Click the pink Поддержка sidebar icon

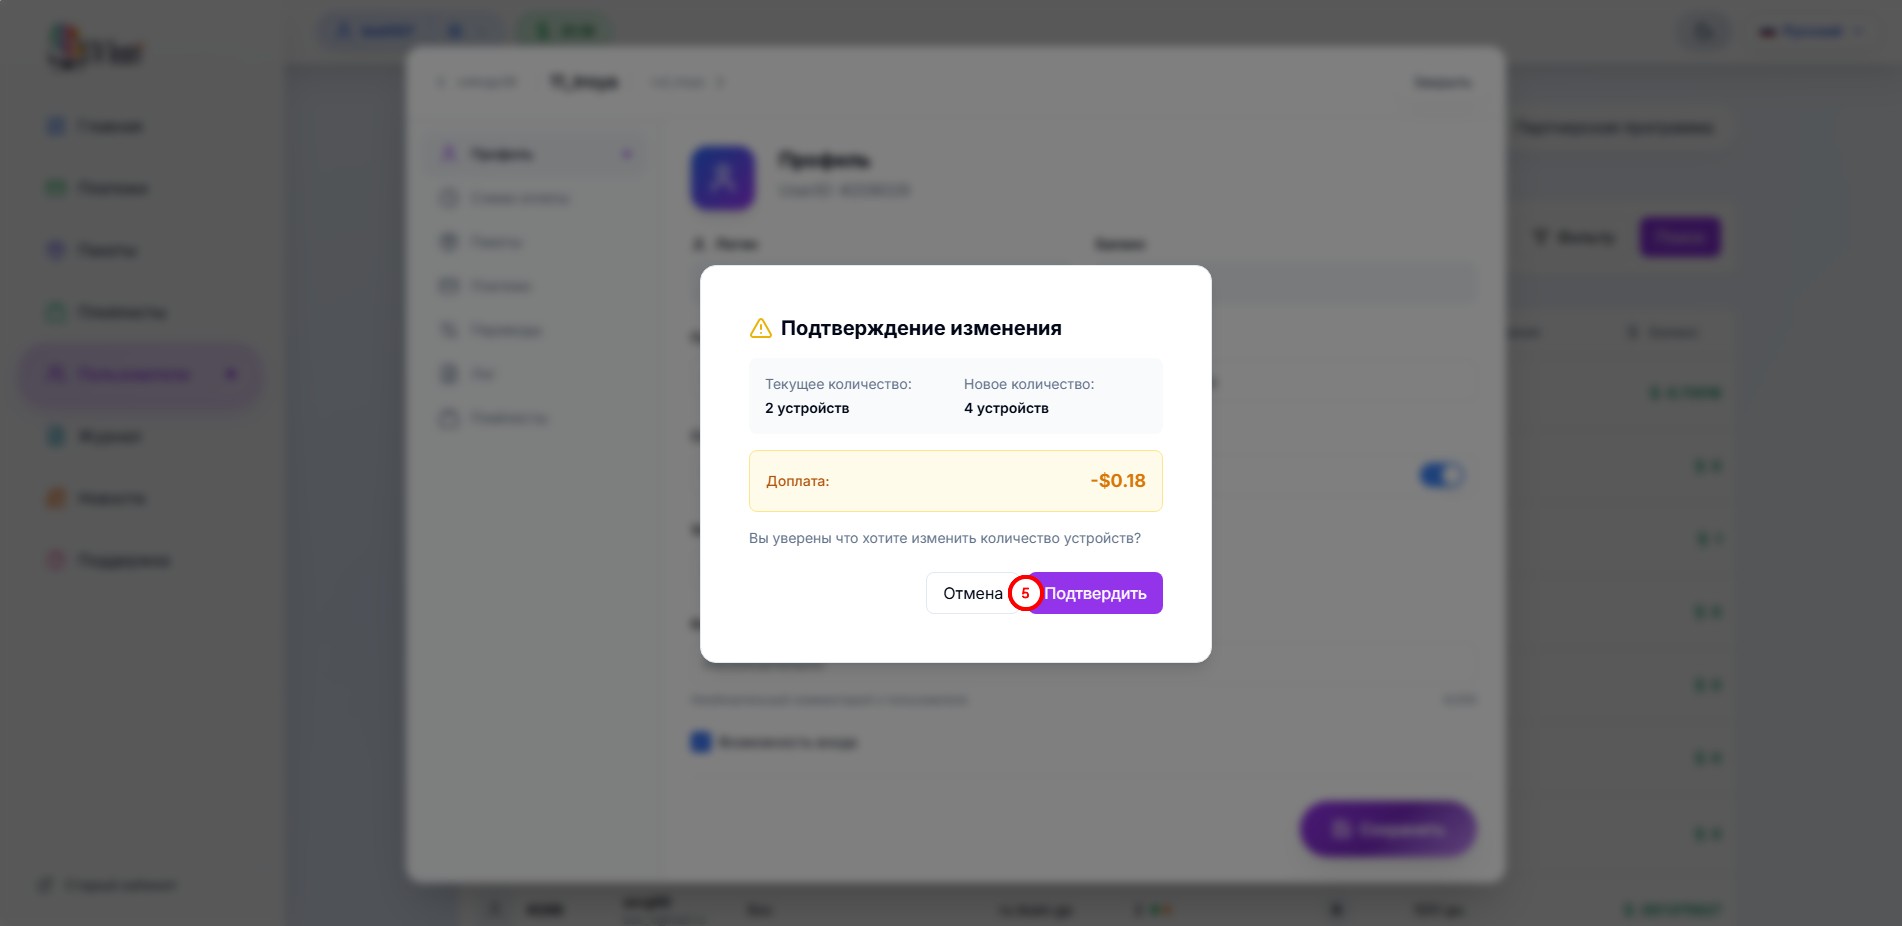(x=56, y=560)
